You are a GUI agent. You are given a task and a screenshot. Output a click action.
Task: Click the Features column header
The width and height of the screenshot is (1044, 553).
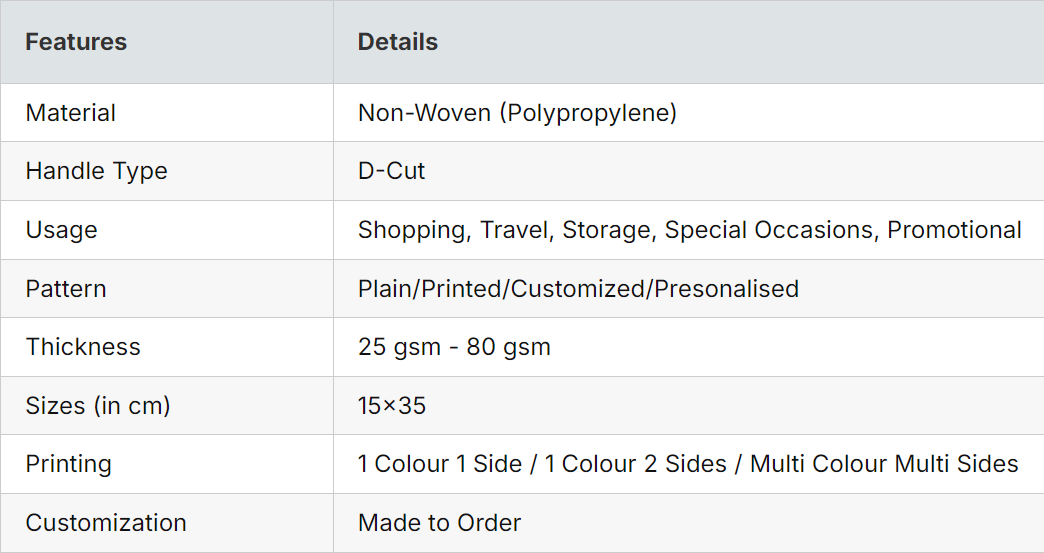[76, 42]
